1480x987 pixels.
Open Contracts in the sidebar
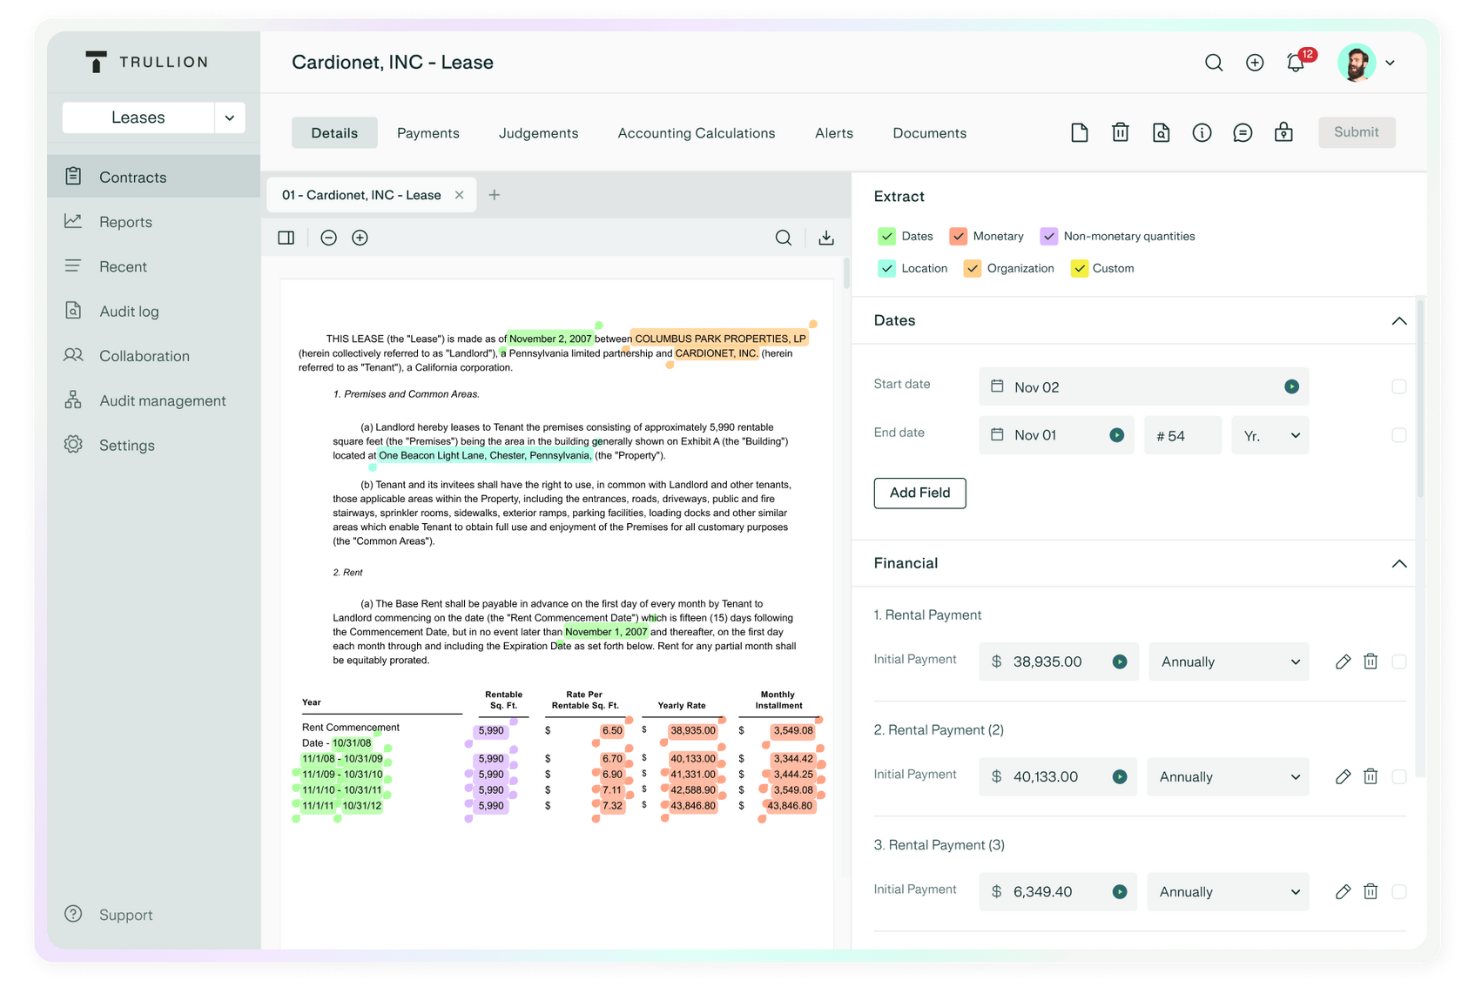(x=153, y=177)
